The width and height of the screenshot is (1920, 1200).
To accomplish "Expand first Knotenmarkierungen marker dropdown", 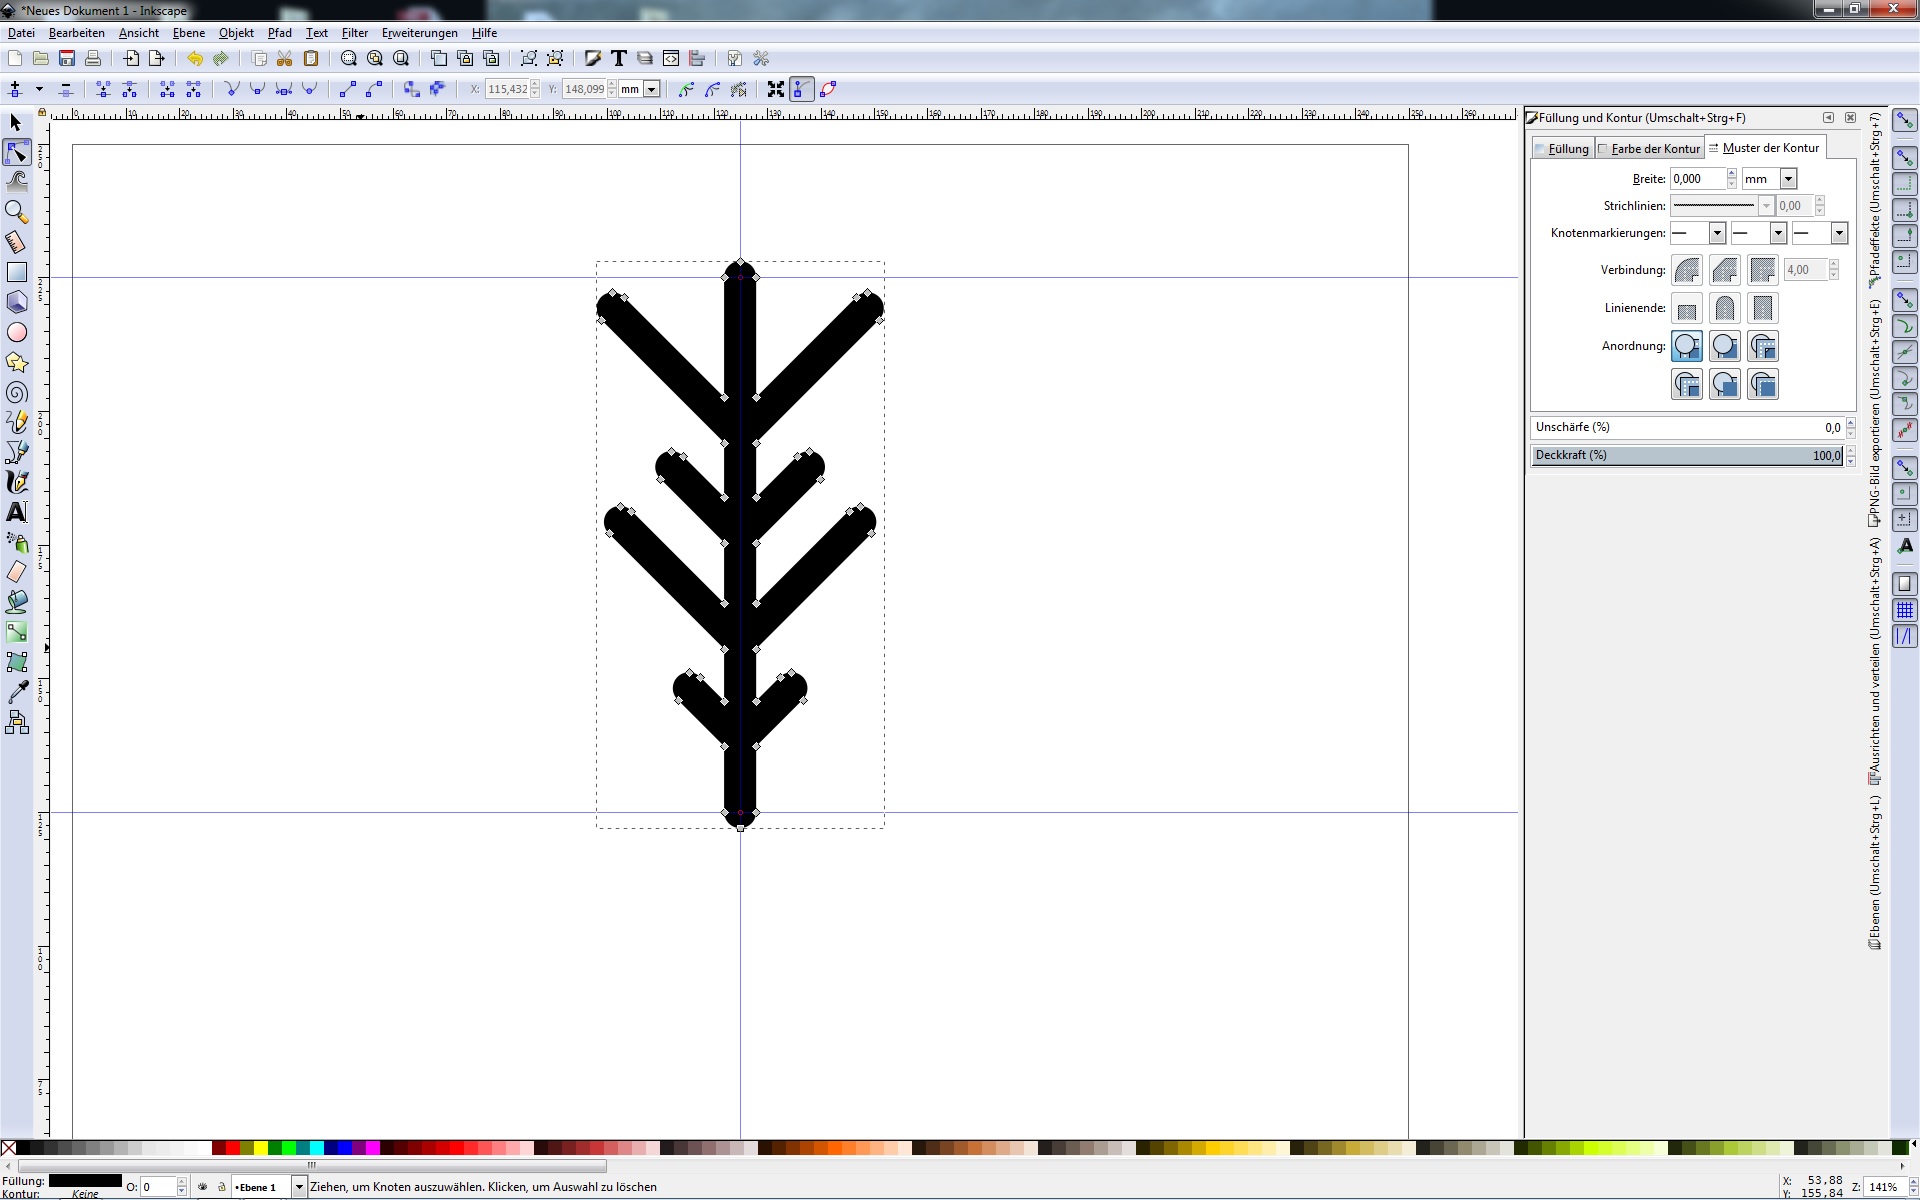I will (1716, 233).
